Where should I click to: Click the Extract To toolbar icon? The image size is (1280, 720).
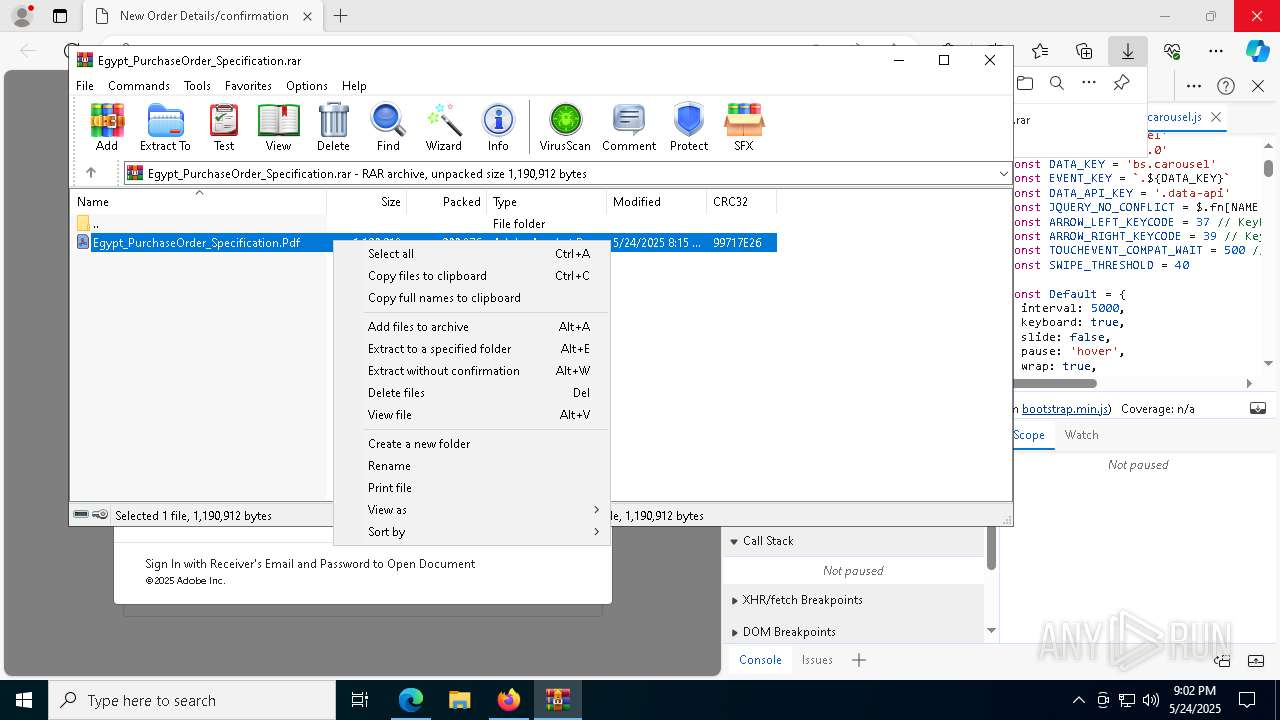click(165, 127)
